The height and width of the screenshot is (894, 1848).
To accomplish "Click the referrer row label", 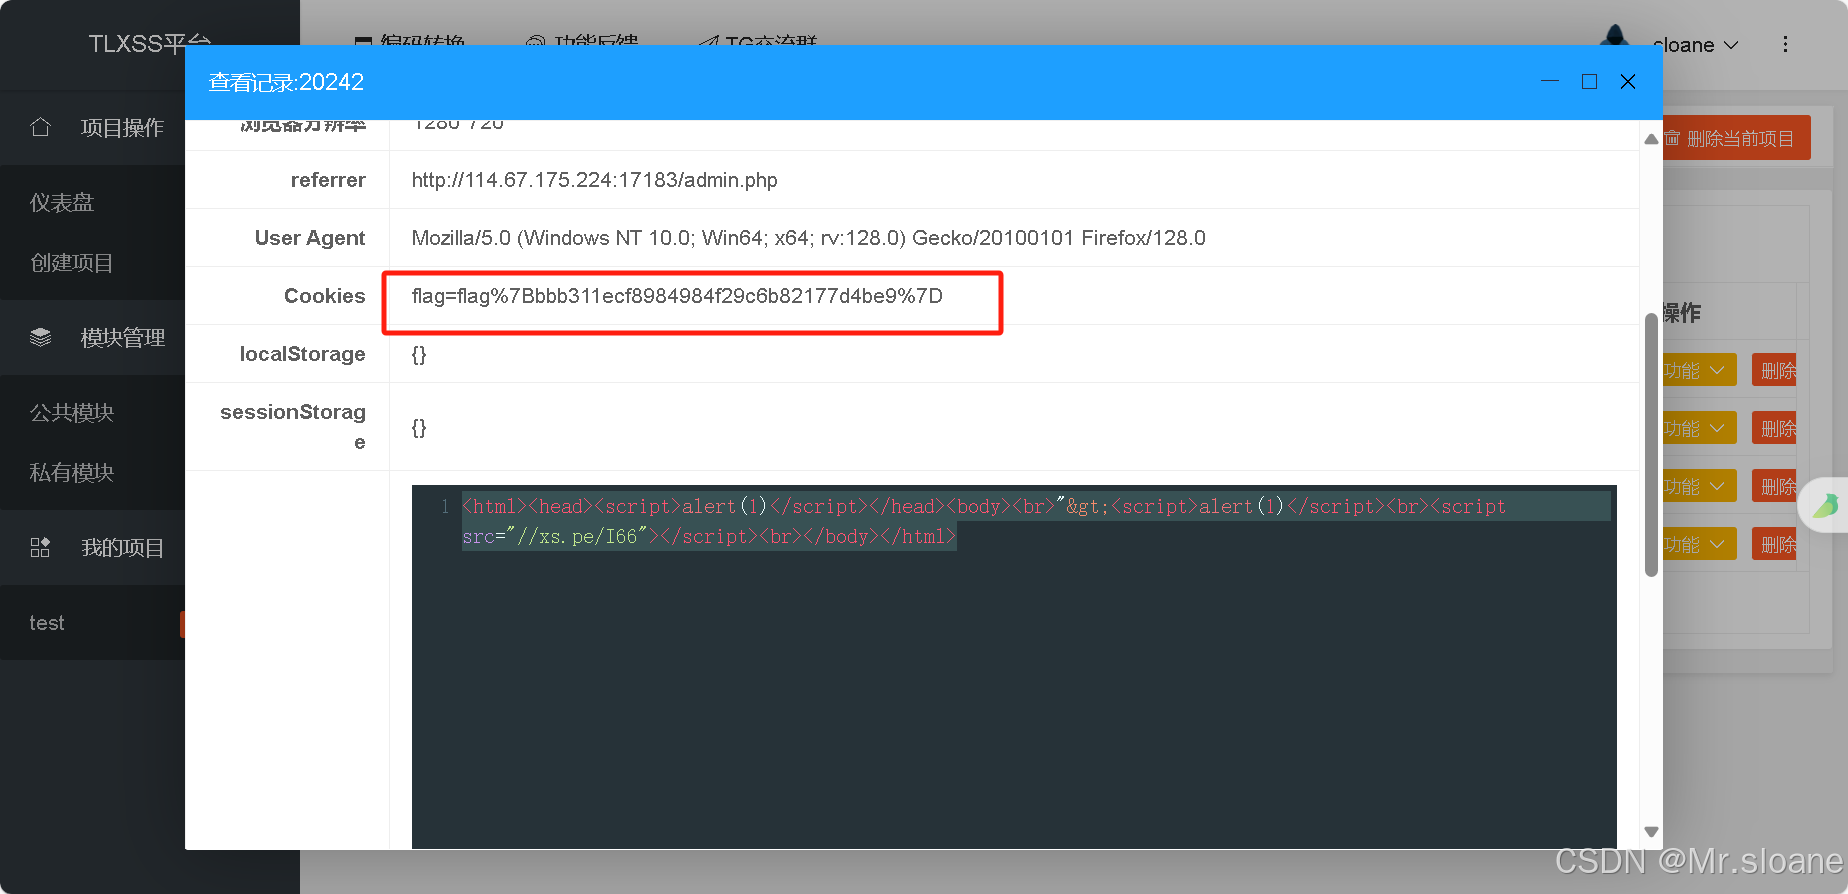I will [x=328, y=180].
